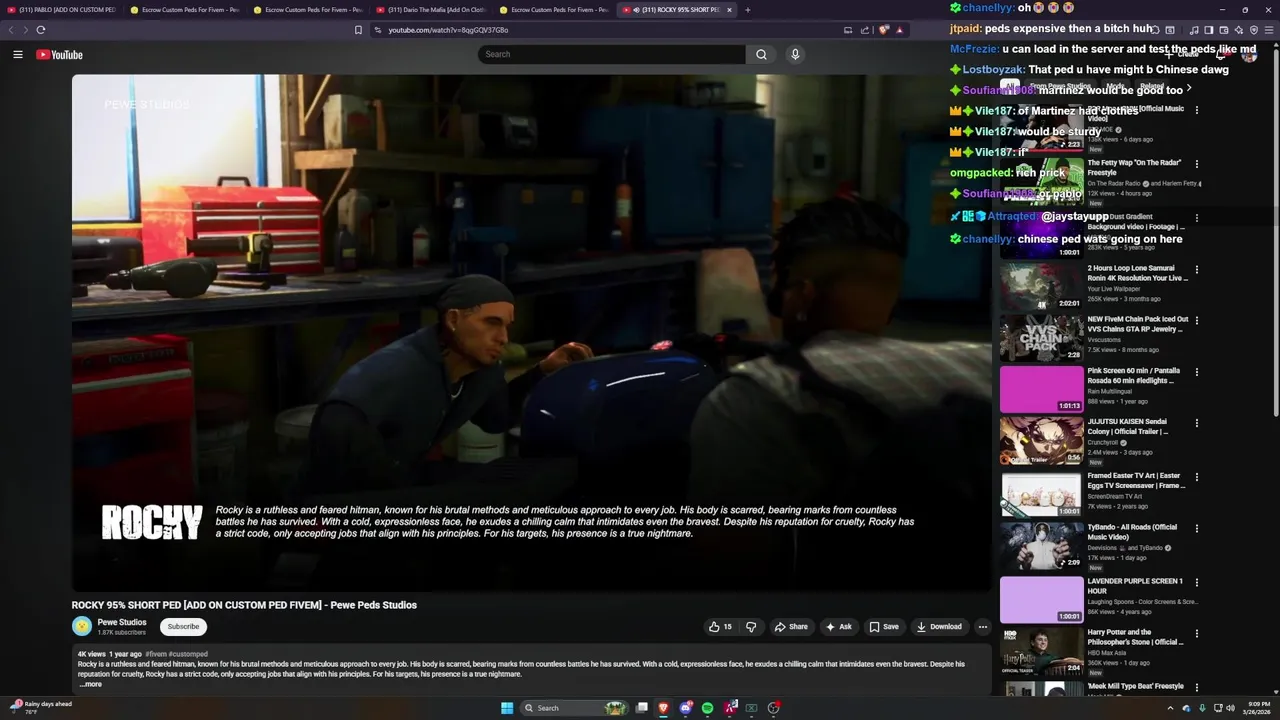This screenshot has width=1280, height=720.
Task: Open the VVS Chain Pack video thumbnail
Action: 1041,338
